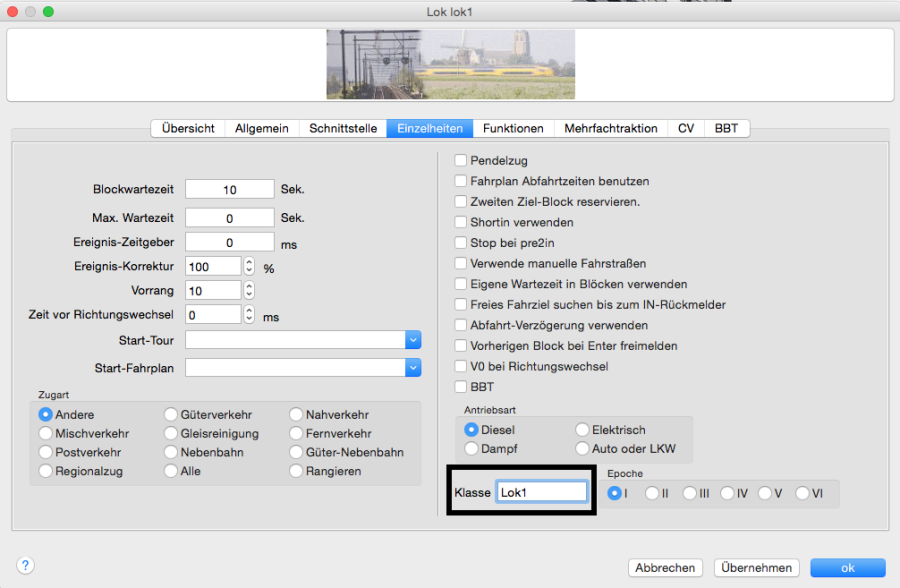Click the help question mark icon

pyautogui.click(x=24, y=566)
